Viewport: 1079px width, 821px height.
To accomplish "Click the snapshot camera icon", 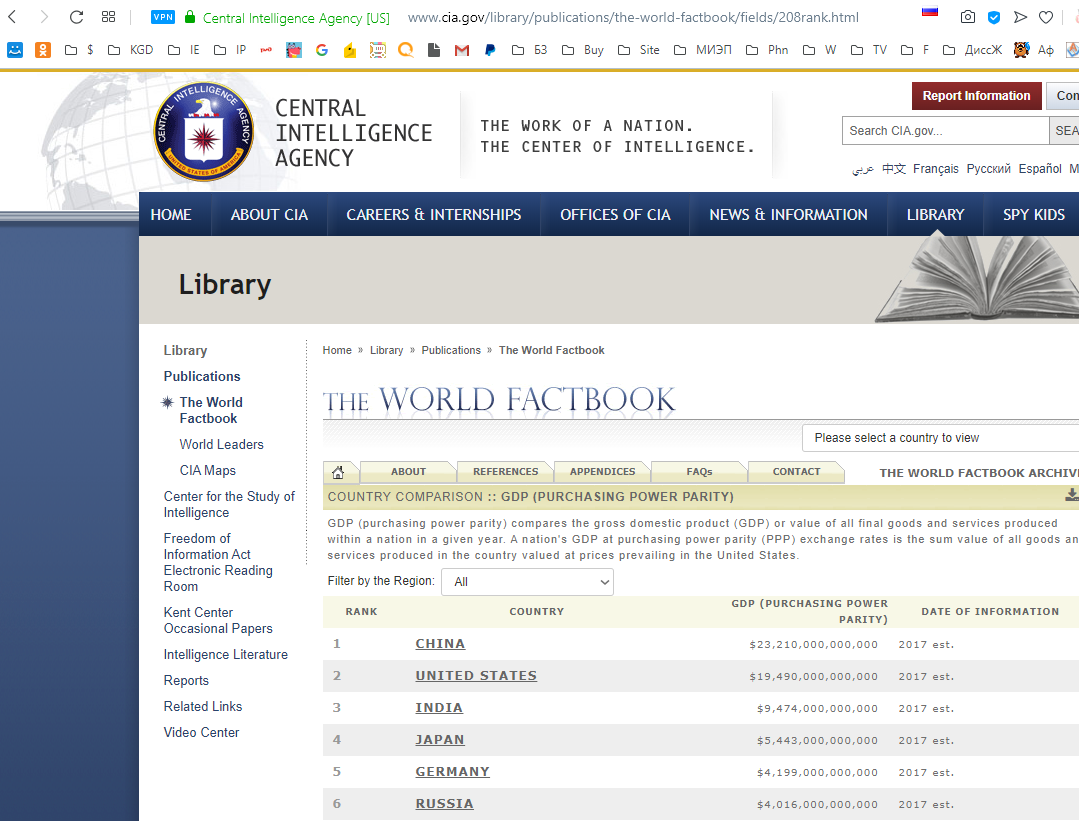I will tap(967, 17).
